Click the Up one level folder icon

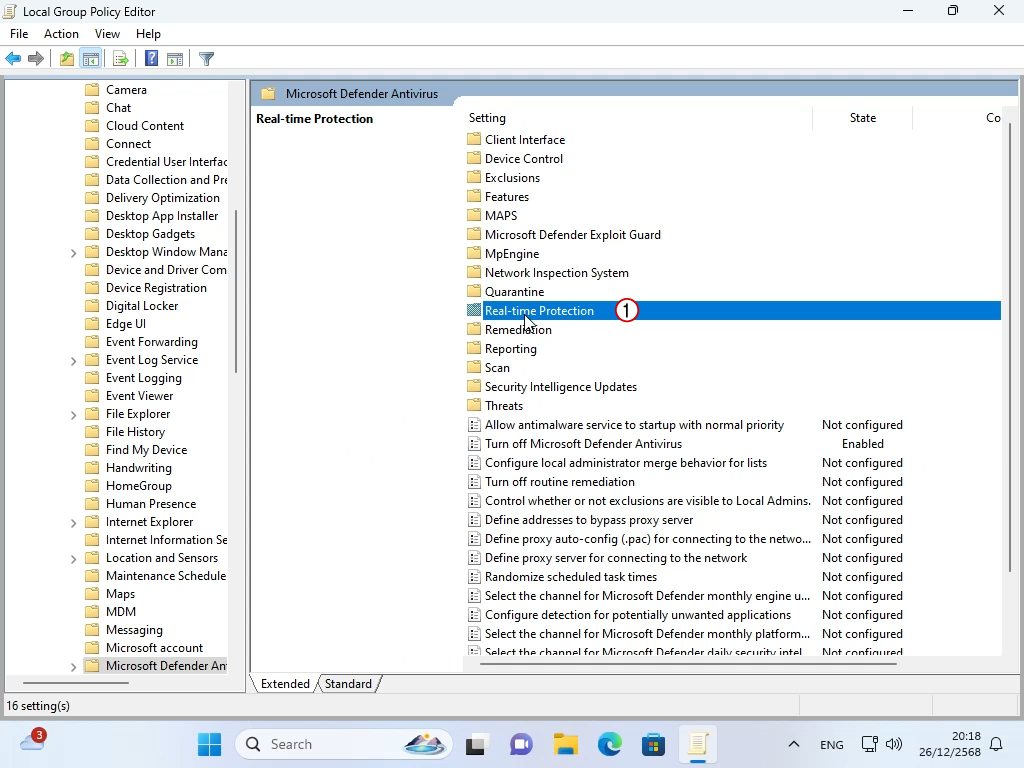(x=66, y=59)
